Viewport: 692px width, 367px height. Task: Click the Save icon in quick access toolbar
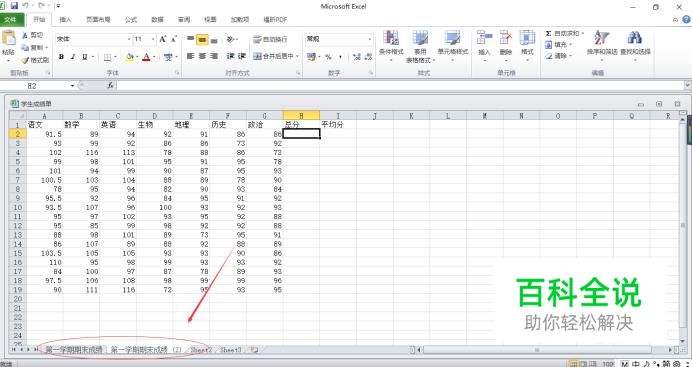(x=14, y=6)
